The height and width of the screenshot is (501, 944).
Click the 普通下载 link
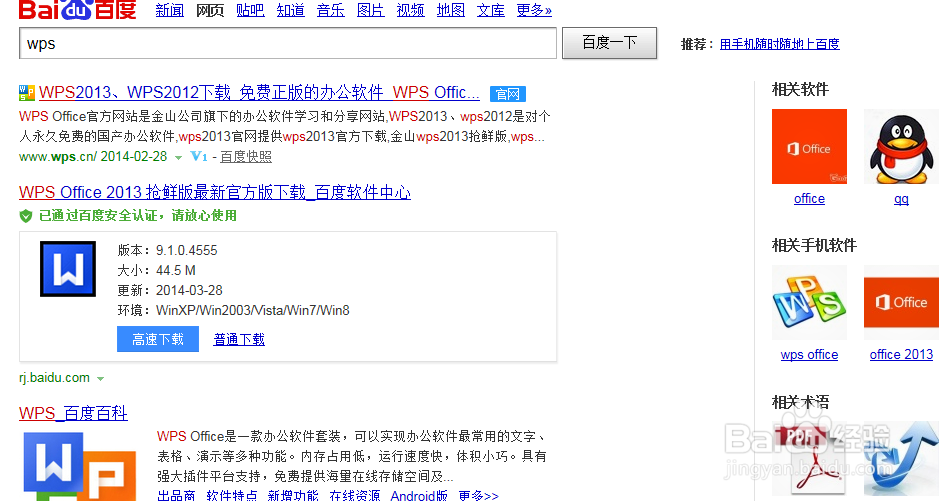tap(239, 340)
